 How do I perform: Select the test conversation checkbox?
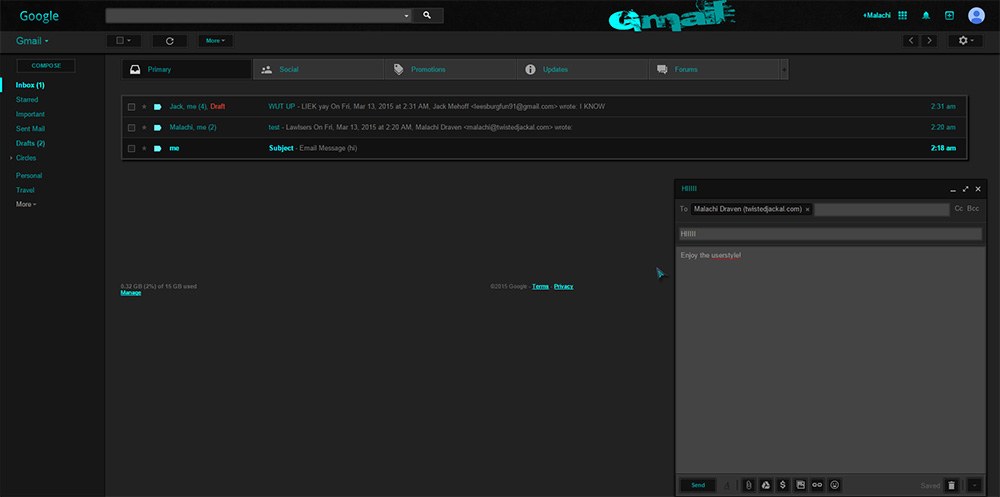pos(131,128)
